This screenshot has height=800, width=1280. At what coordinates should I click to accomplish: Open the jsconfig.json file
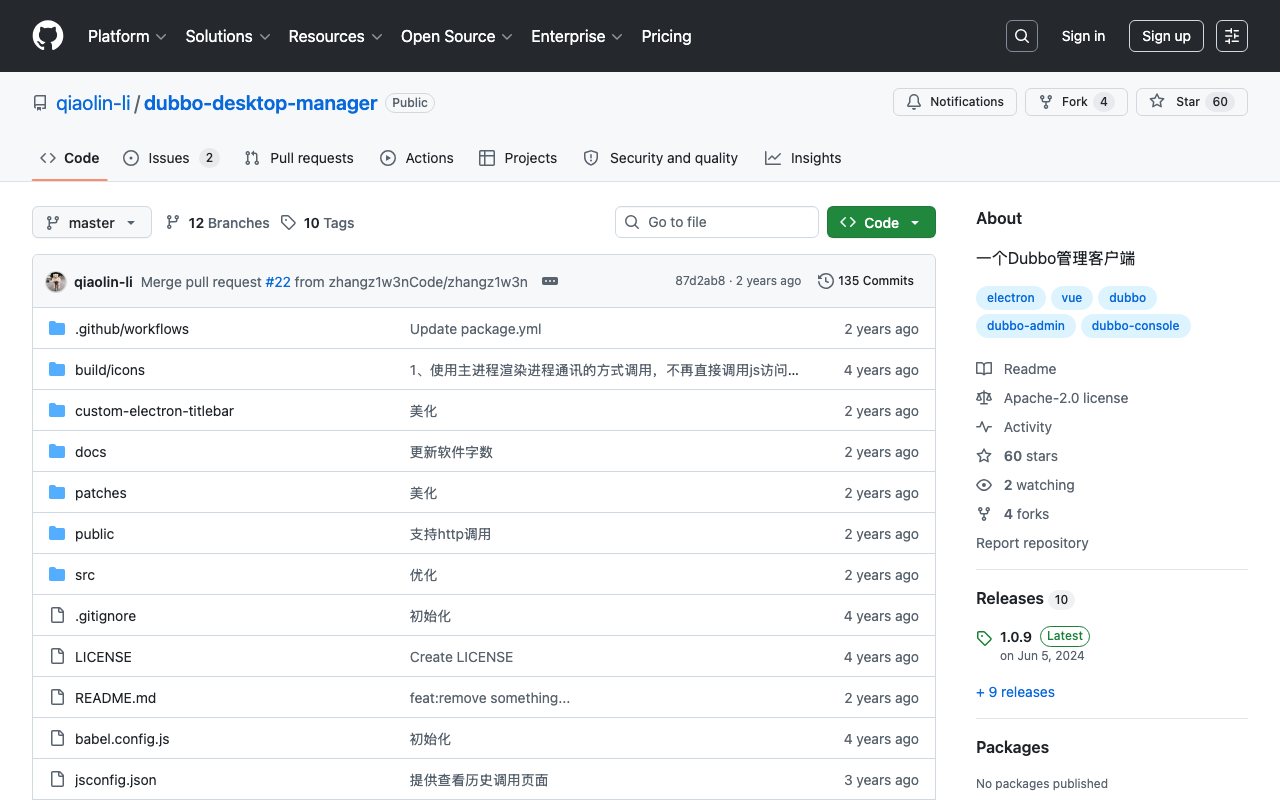(116, 780)
